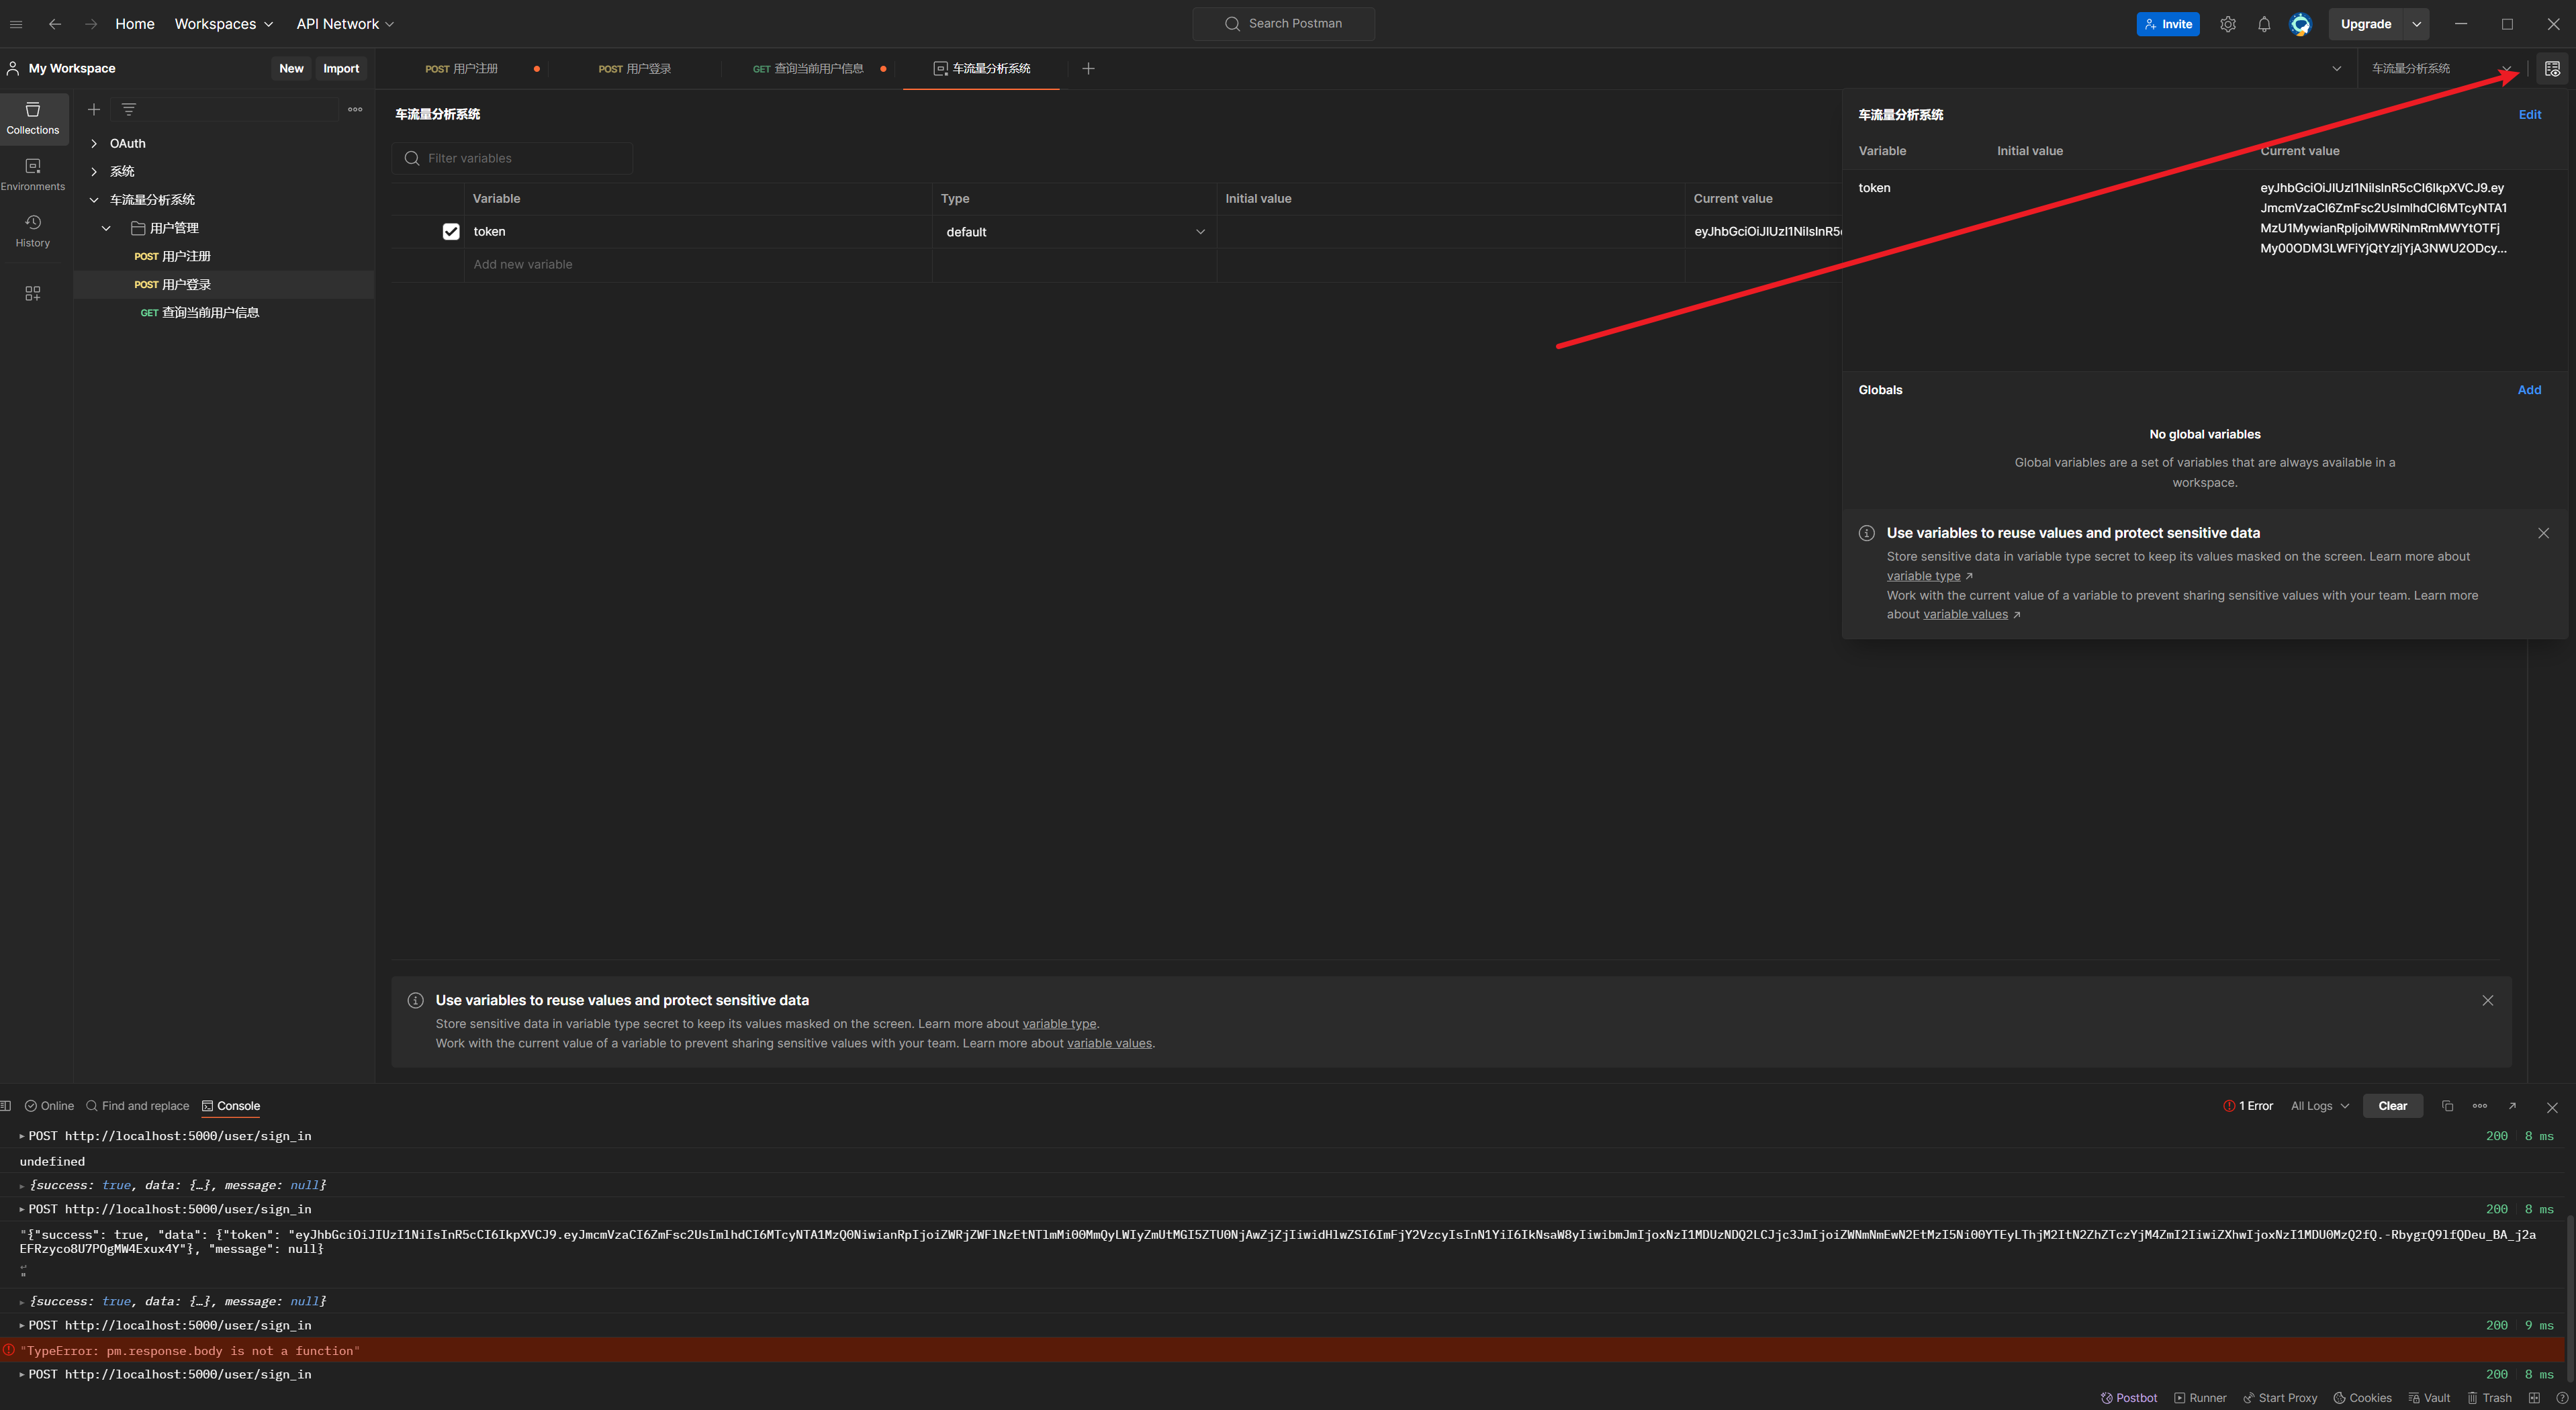The image size is (2576, 1410).
Task: Switch to the POST 用户注册 tab
Action: point(461,68)
